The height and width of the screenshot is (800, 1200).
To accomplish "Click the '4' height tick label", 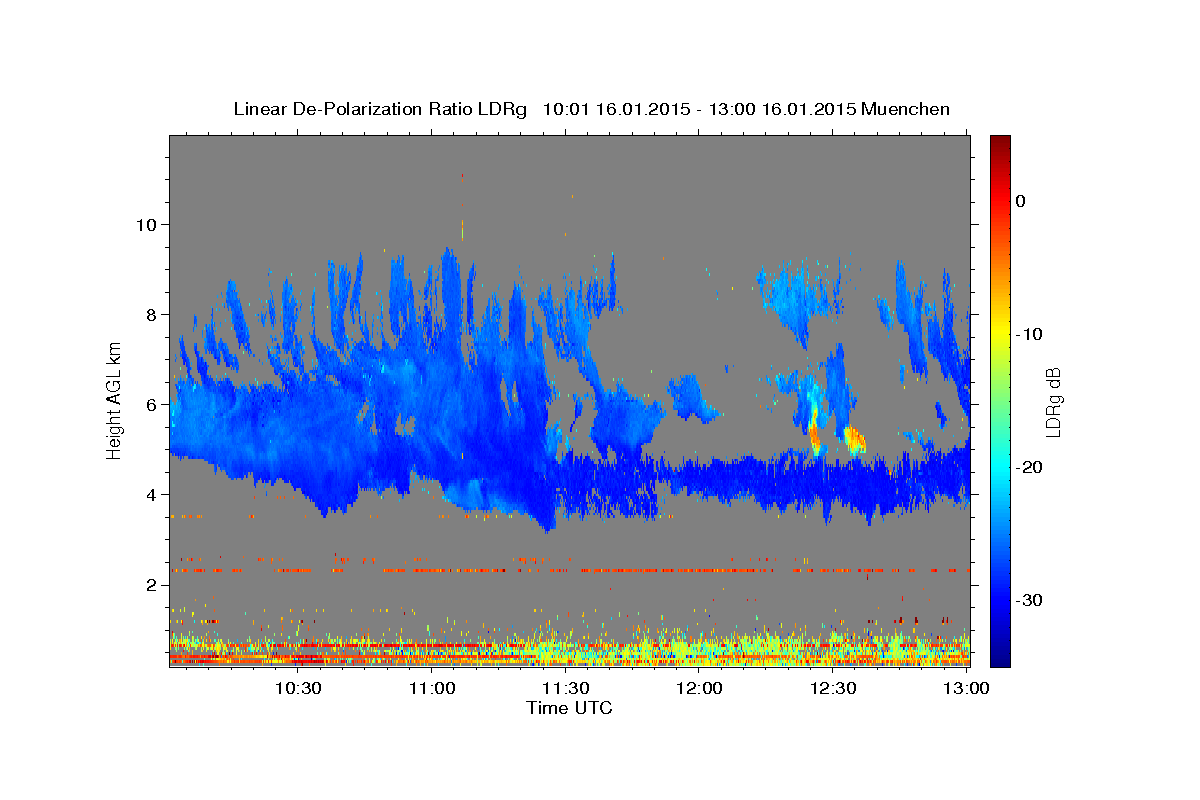I will point(151,494).
